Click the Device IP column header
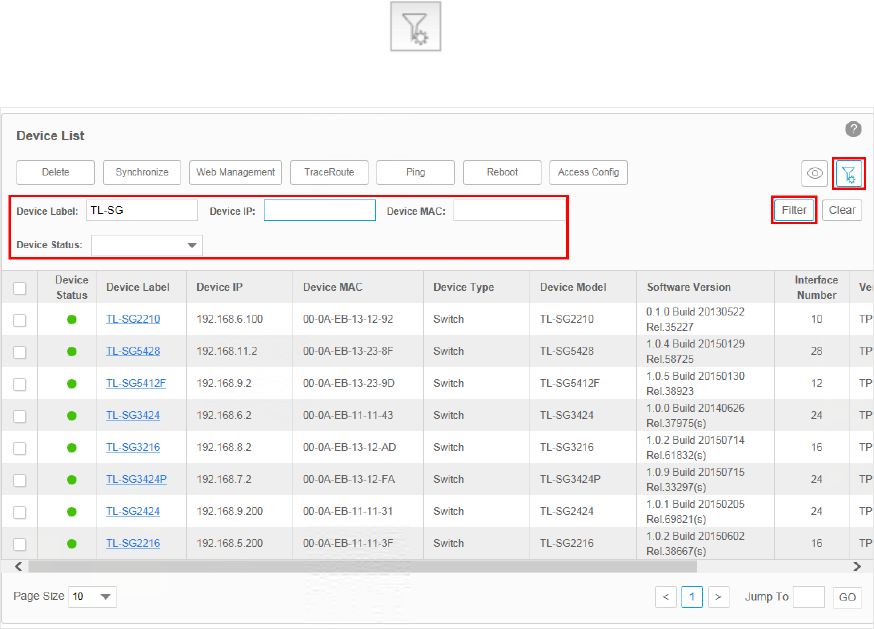Image resolution: width=874 pixels, height=629 pixels. 220,287
